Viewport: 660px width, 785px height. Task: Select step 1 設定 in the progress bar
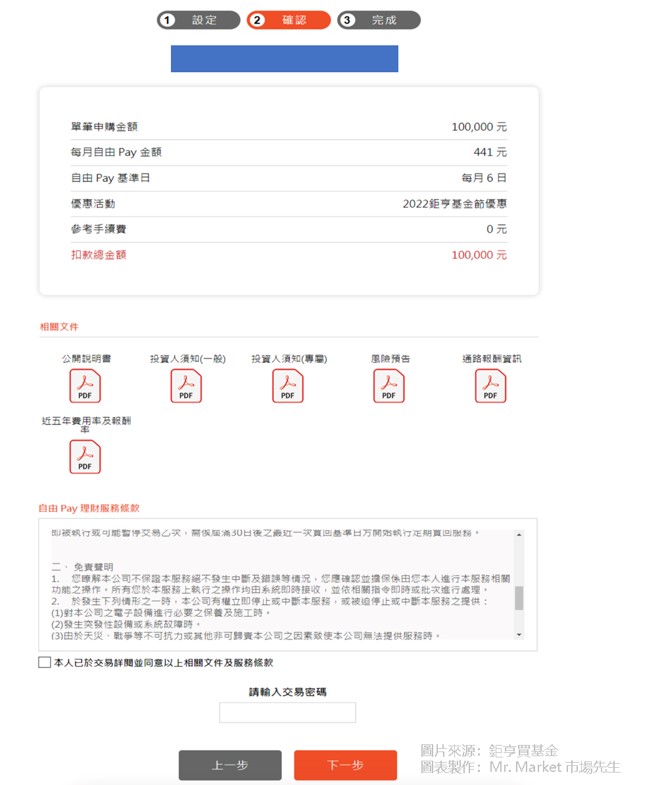[x=198, y=20]
